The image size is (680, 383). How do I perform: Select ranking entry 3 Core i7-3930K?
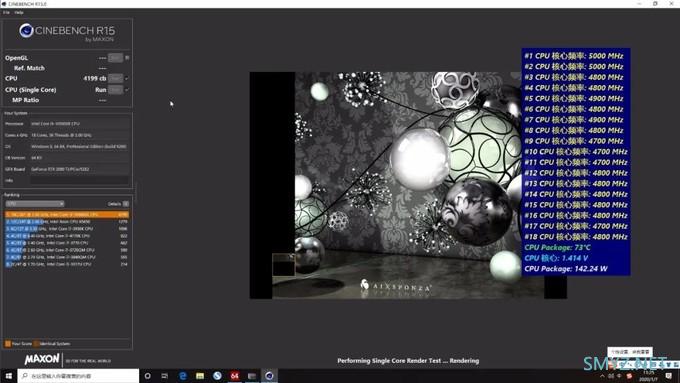click(x=67, y=229)
